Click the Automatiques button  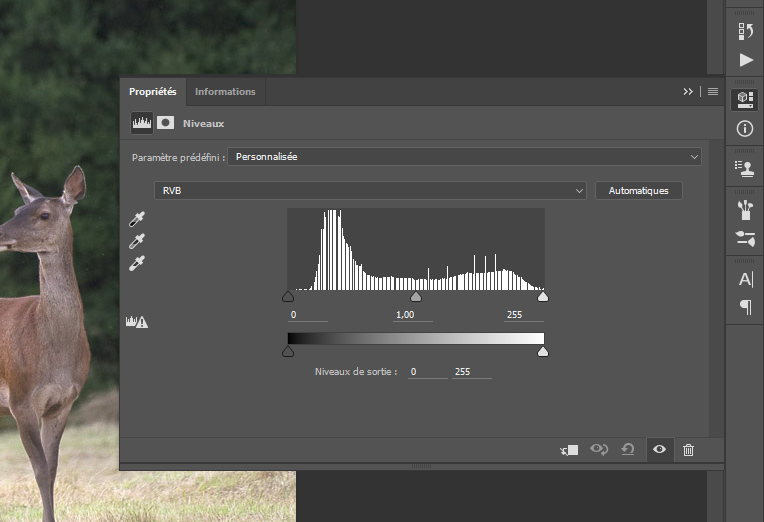(x=638, y=191)
